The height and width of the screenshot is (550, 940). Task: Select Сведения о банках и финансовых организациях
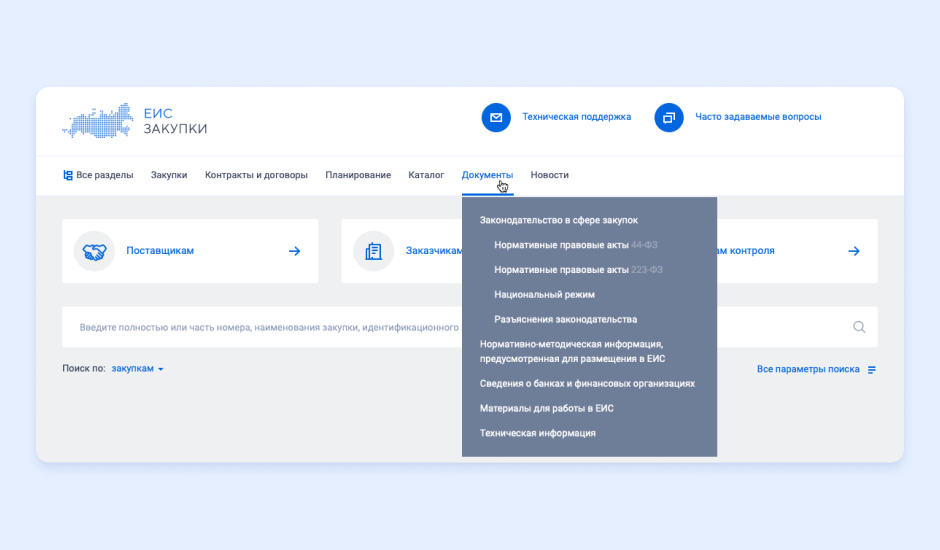click(587, 384)
